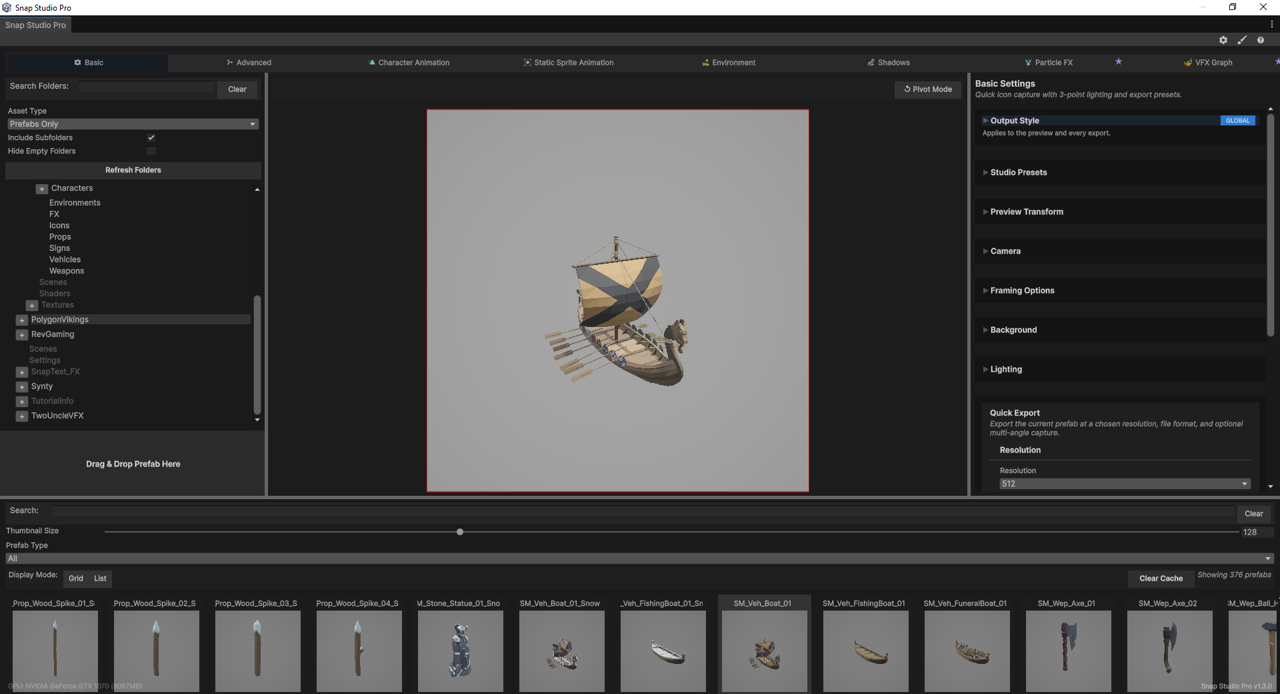Adjust the Thumbnail Size slider handle

coord(460,532)
